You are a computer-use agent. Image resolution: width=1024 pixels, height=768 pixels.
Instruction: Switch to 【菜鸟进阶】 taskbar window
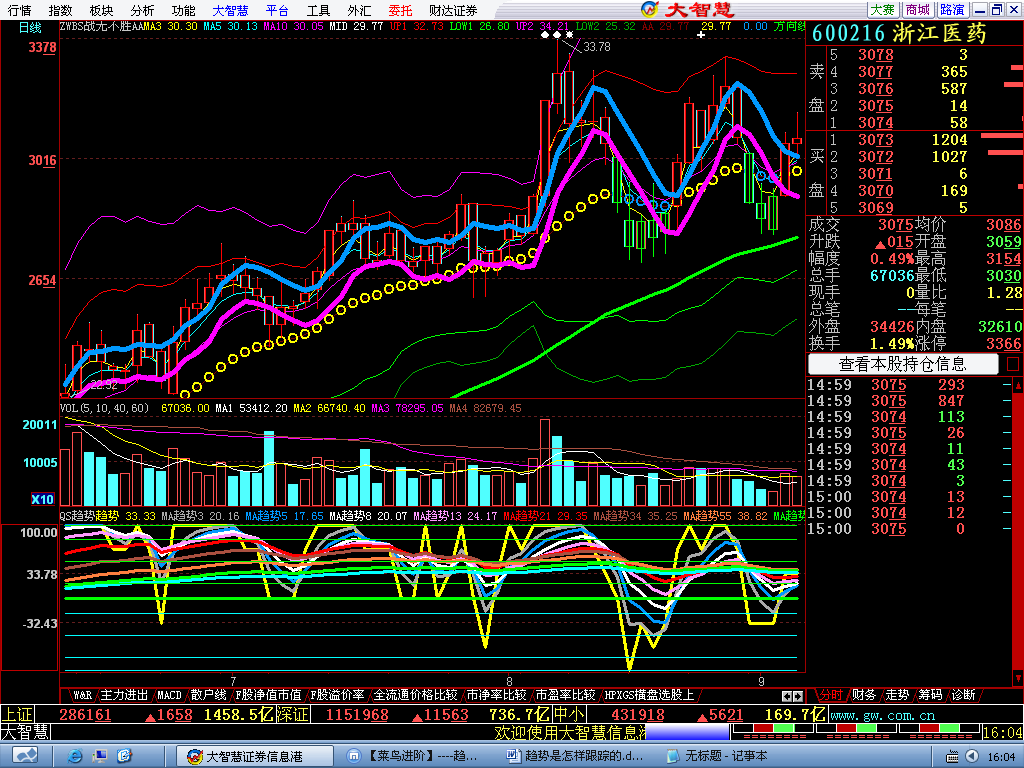point(413,756)
